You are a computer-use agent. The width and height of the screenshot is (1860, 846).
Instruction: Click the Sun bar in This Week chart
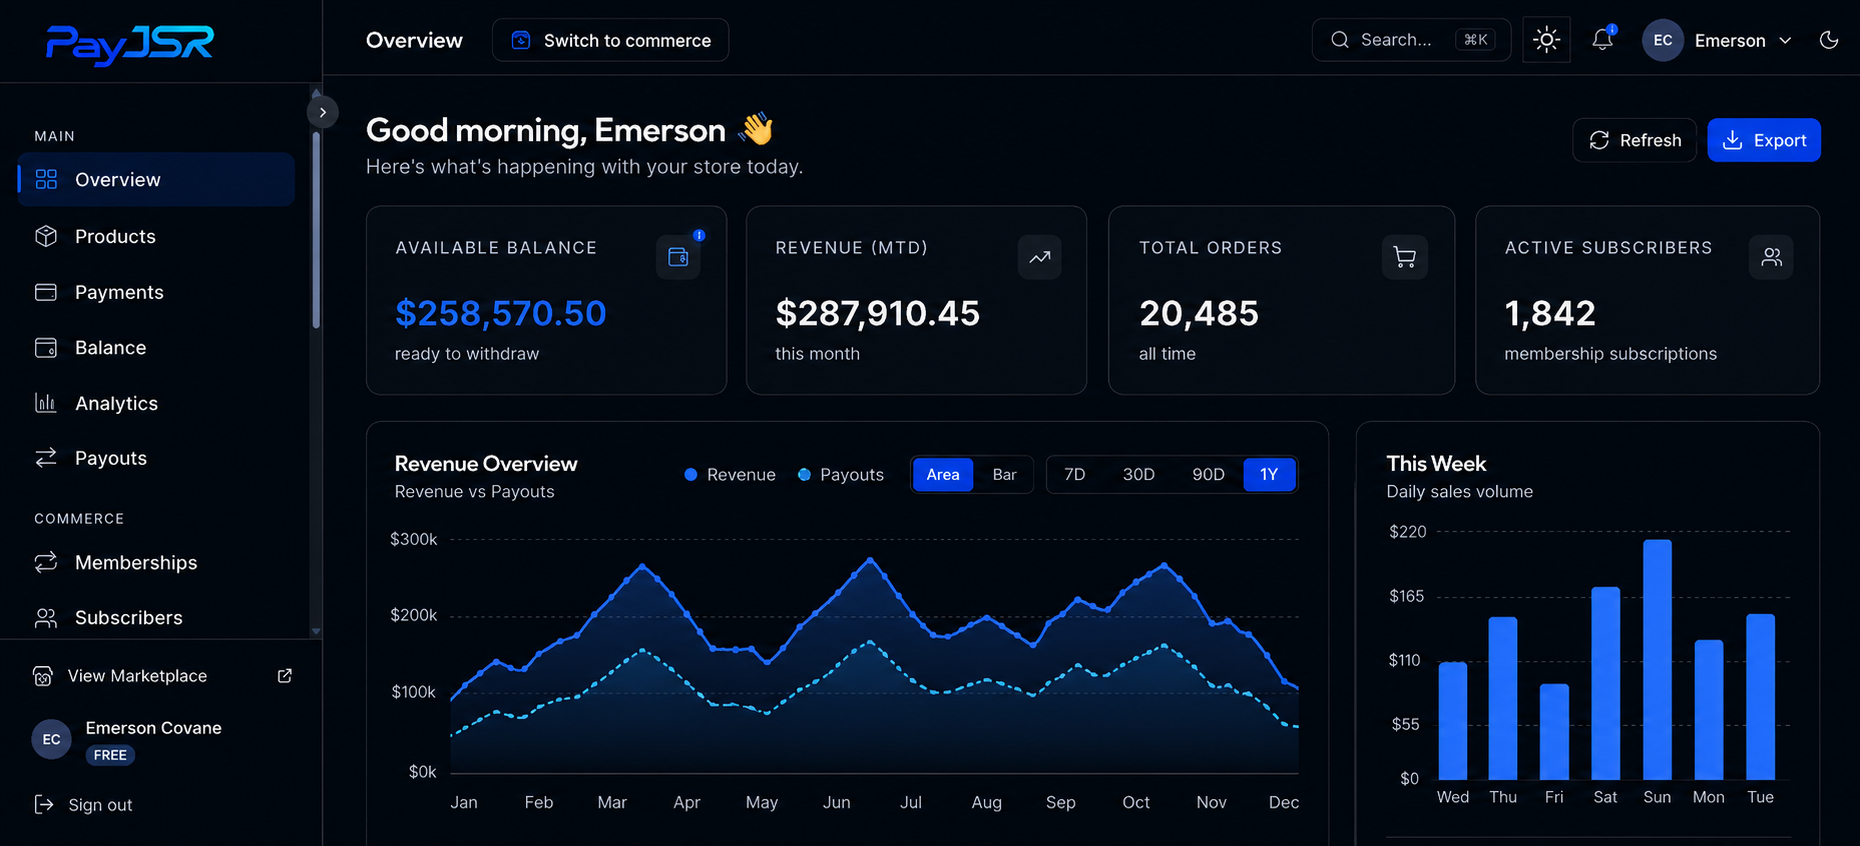coord(1657,659)
